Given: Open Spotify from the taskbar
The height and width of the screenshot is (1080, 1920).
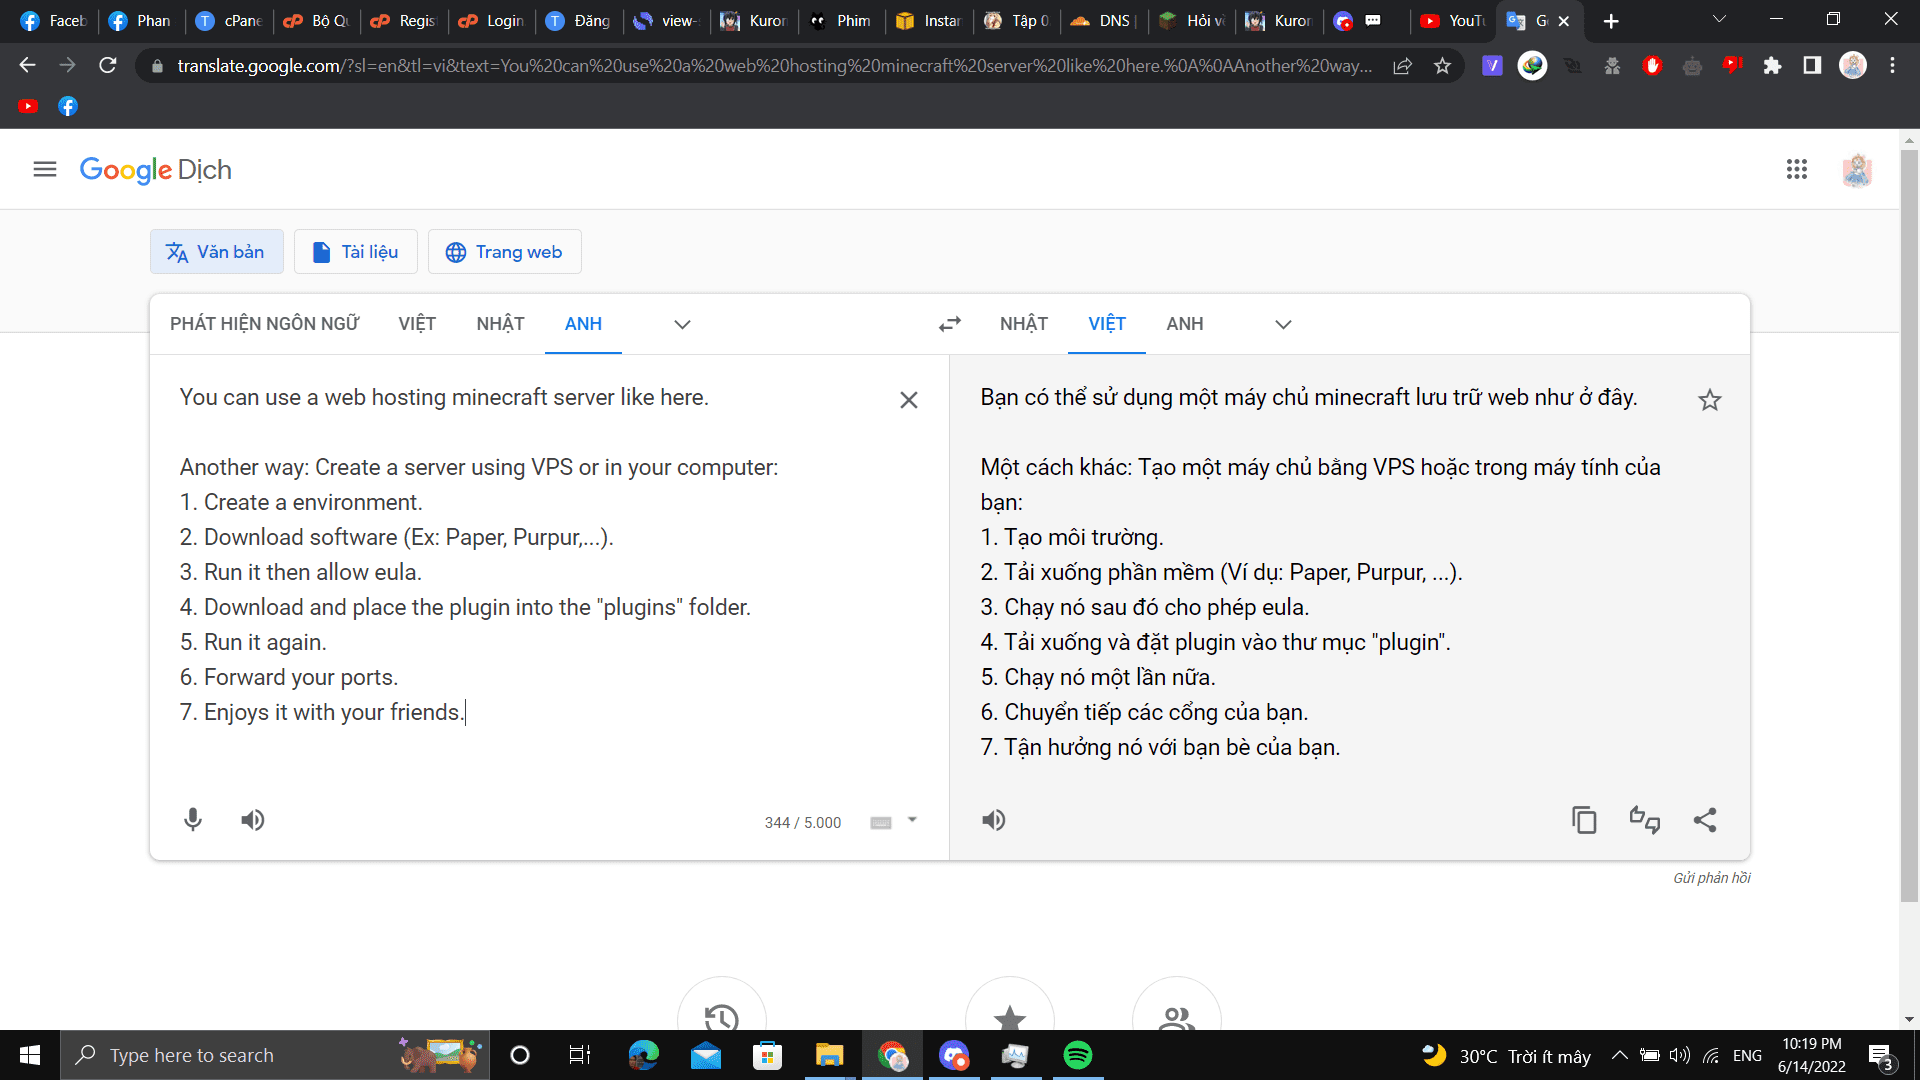Looking at the screenshot, I should pos(1077,1055).
